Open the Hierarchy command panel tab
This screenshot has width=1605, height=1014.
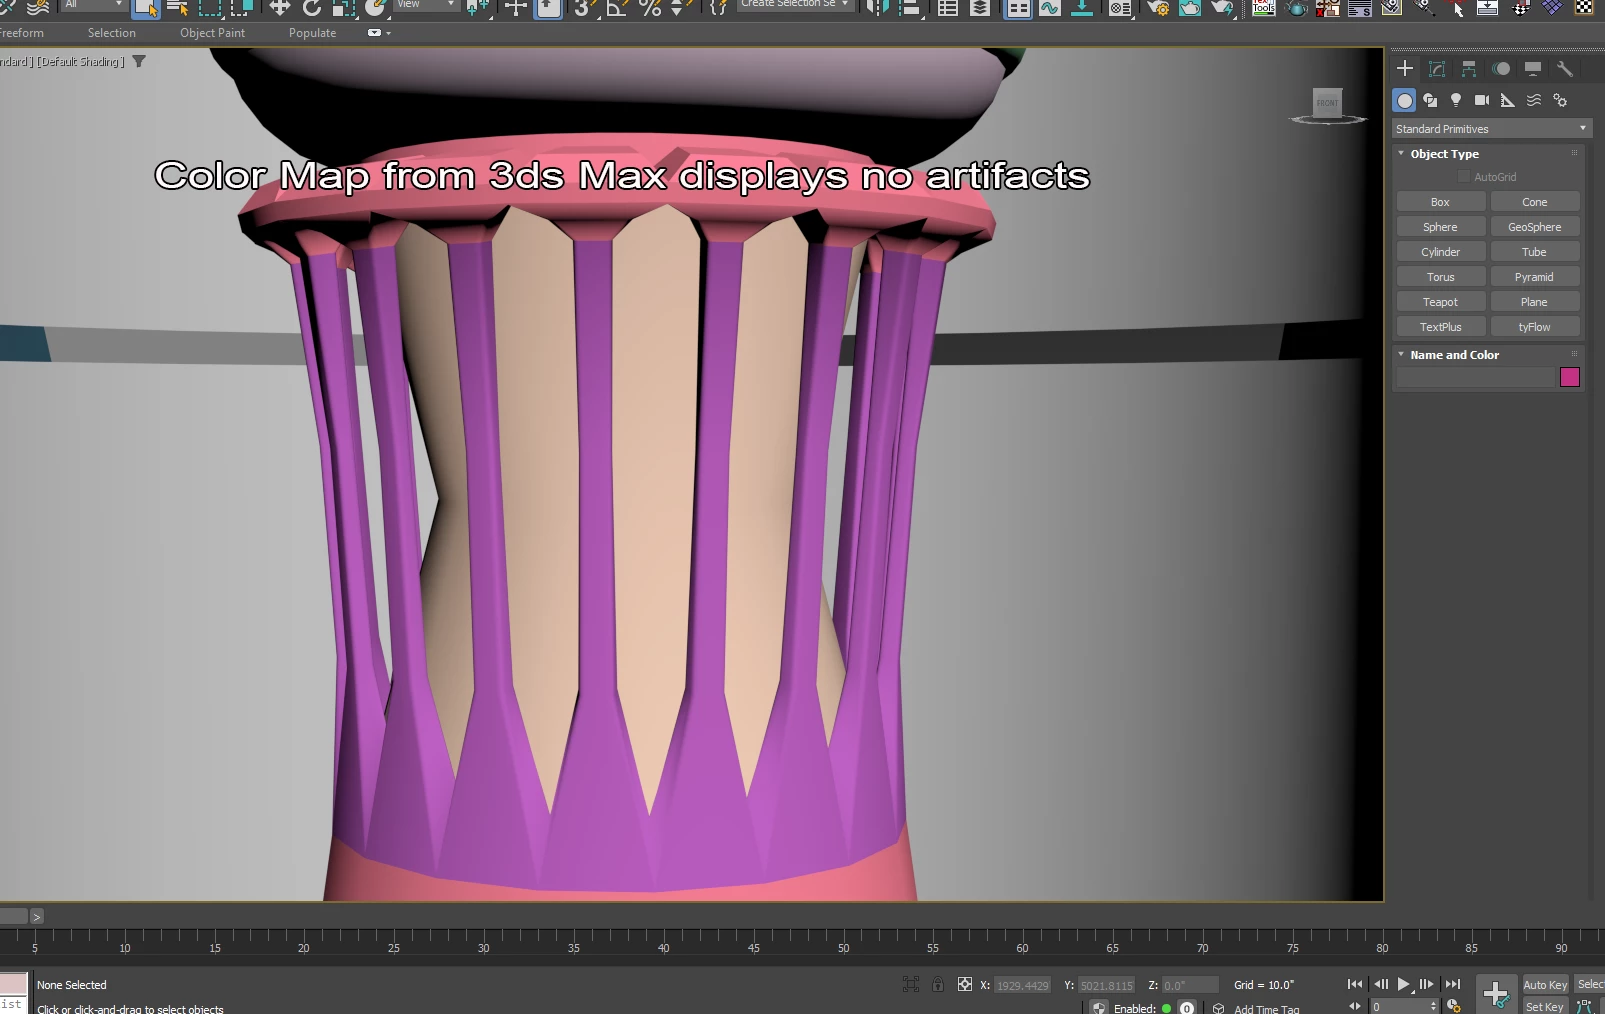(1469, 68)
